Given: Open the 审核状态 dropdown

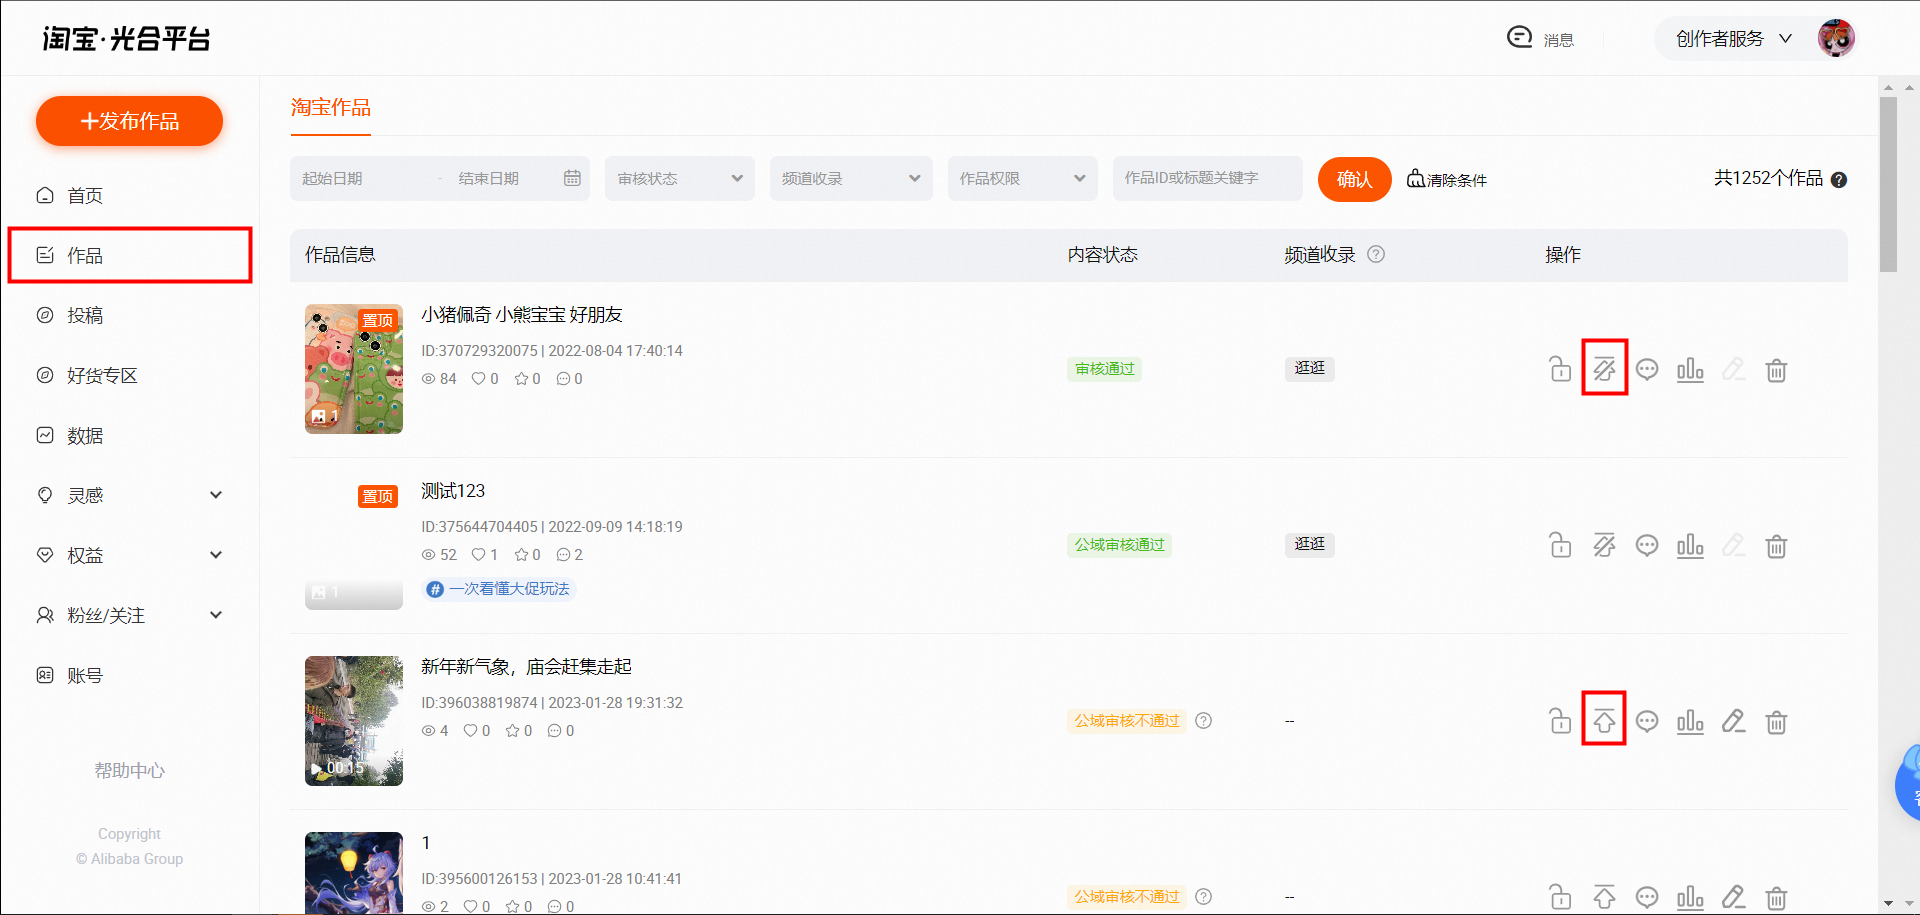Looking at the screenshot, I should pyautogui.click(x=680, y=178).
